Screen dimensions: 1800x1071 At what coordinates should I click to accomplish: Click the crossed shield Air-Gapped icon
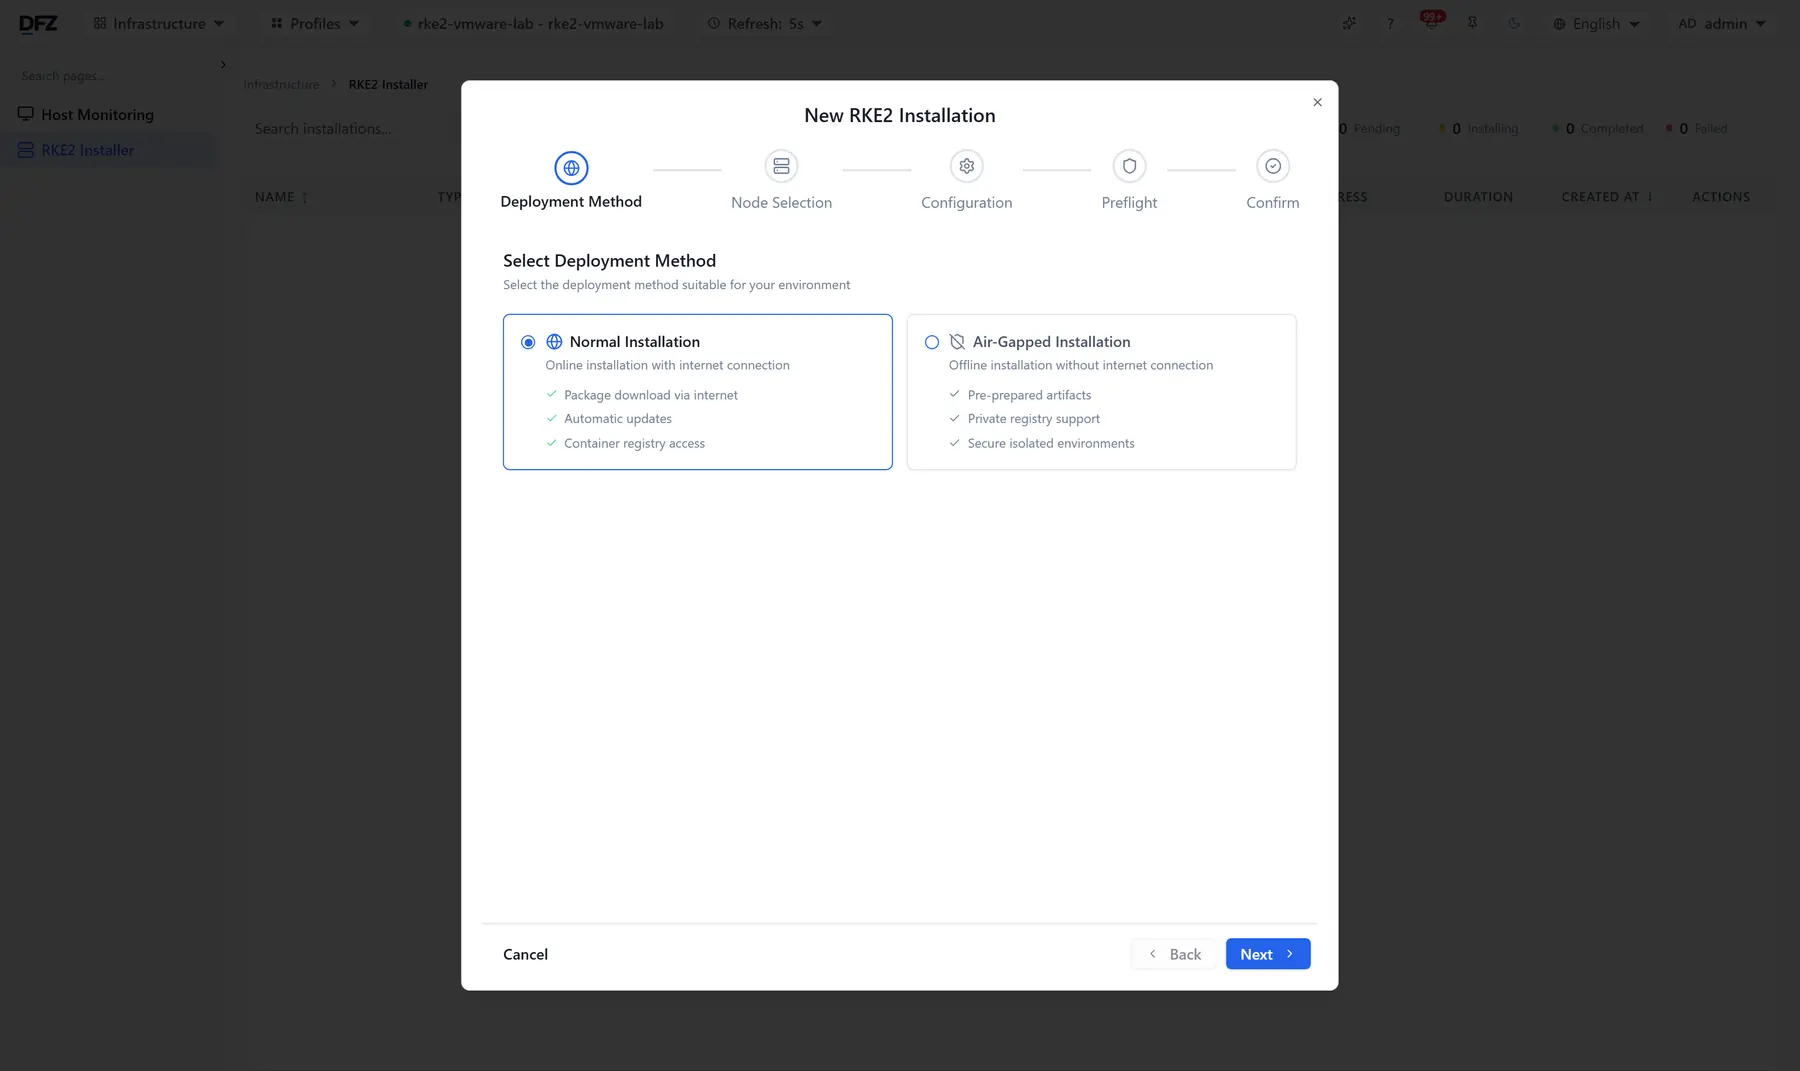point(957,342)
